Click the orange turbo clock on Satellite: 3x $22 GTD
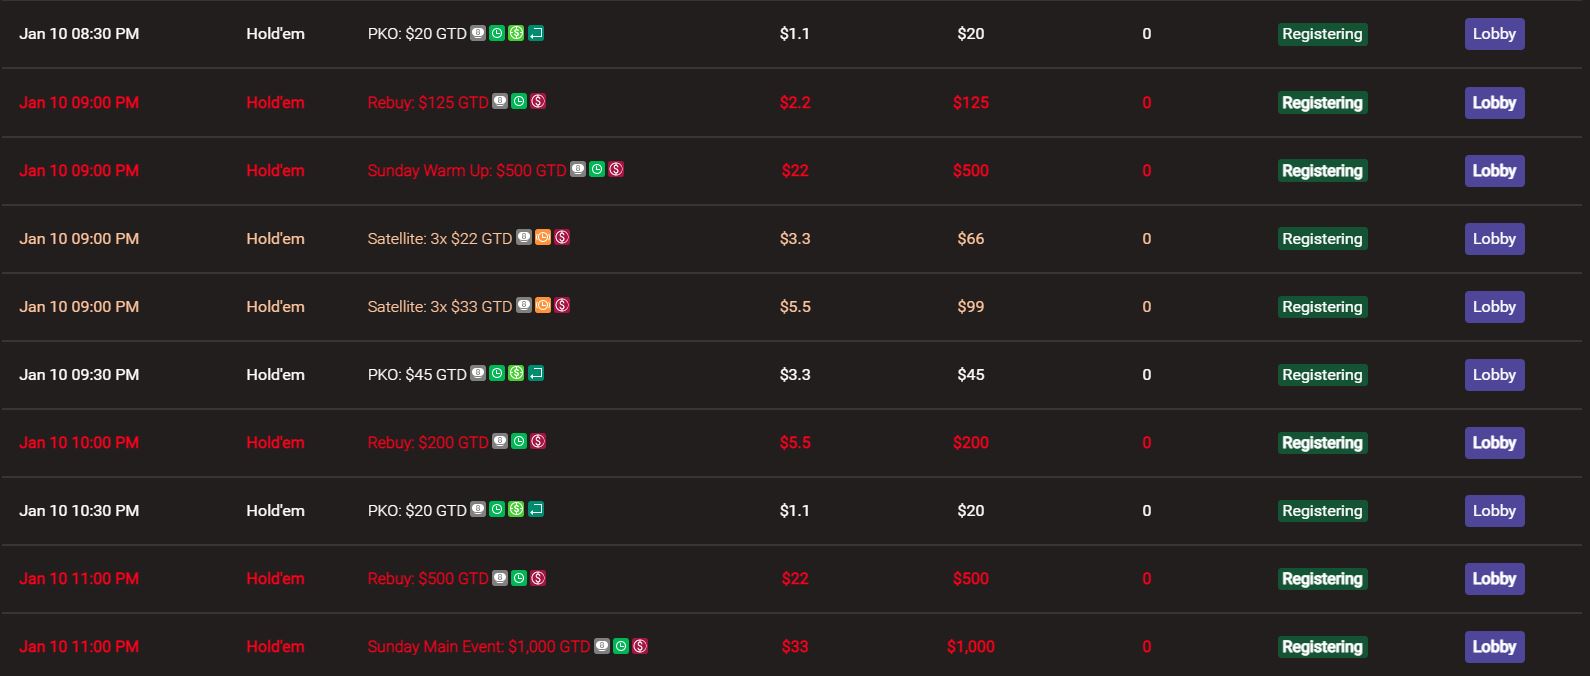This screenshot has width=1590, height=676. point(543,237)
